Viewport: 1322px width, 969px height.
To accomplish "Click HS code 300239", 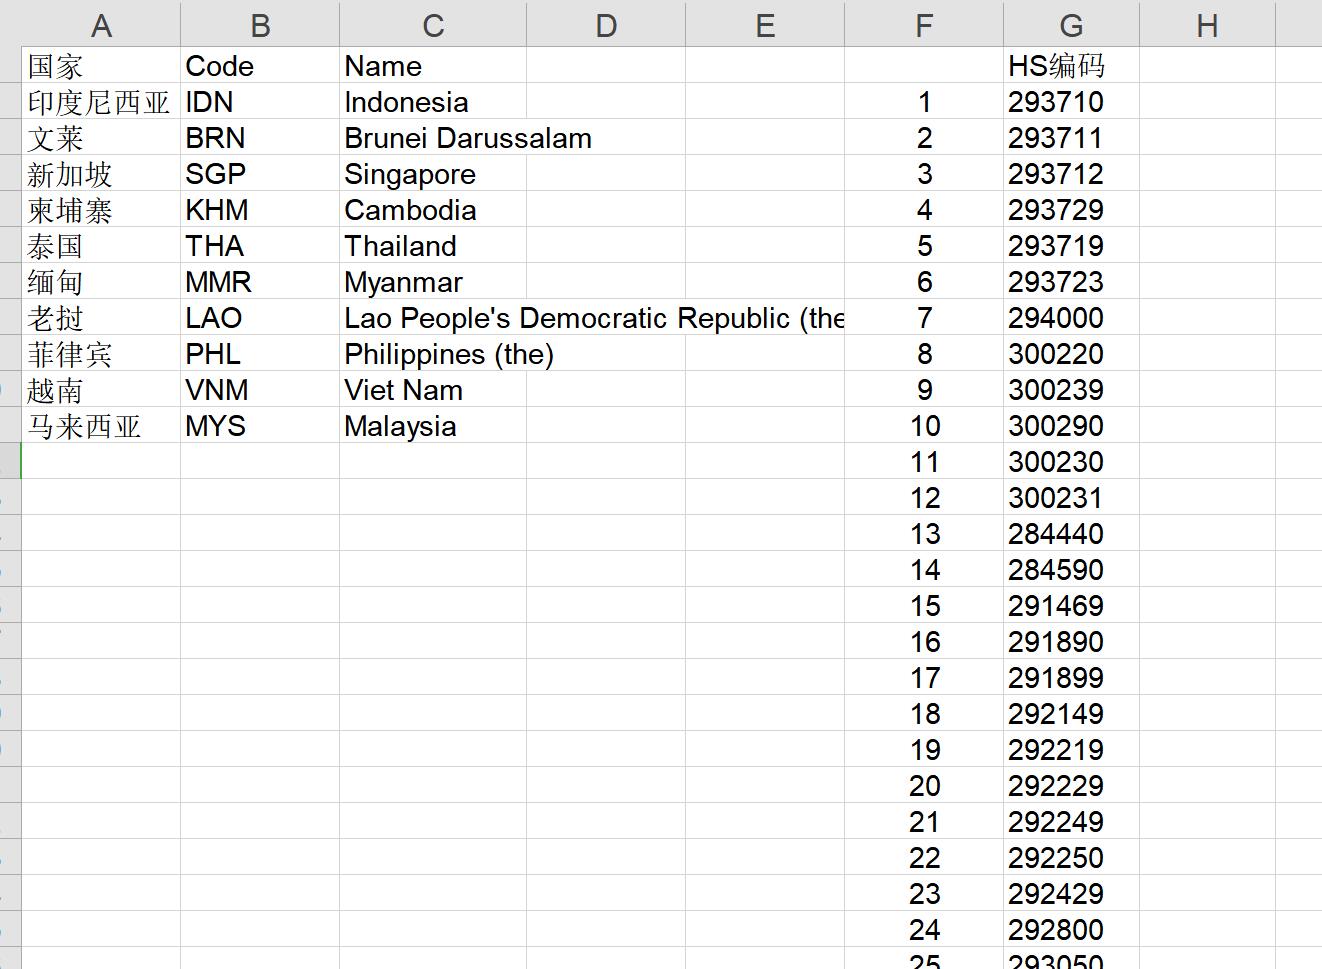I will pyautogui.click(x=1071, y=389).
